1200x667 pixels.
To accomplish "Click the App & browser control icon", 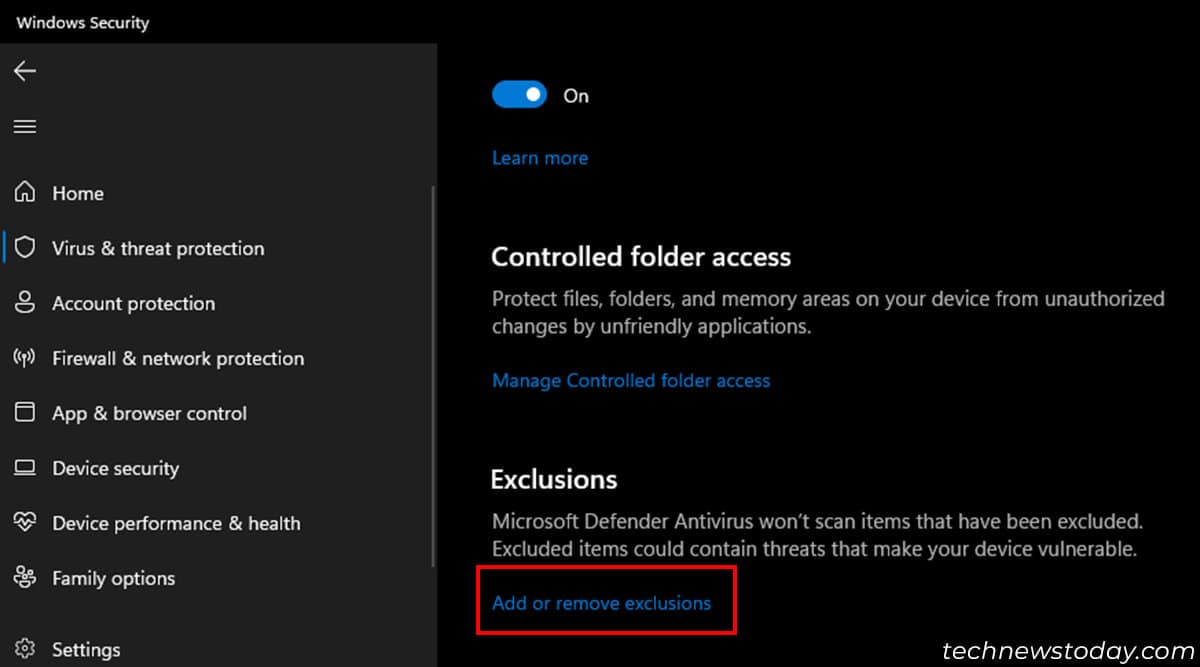I will pos(25,413).
